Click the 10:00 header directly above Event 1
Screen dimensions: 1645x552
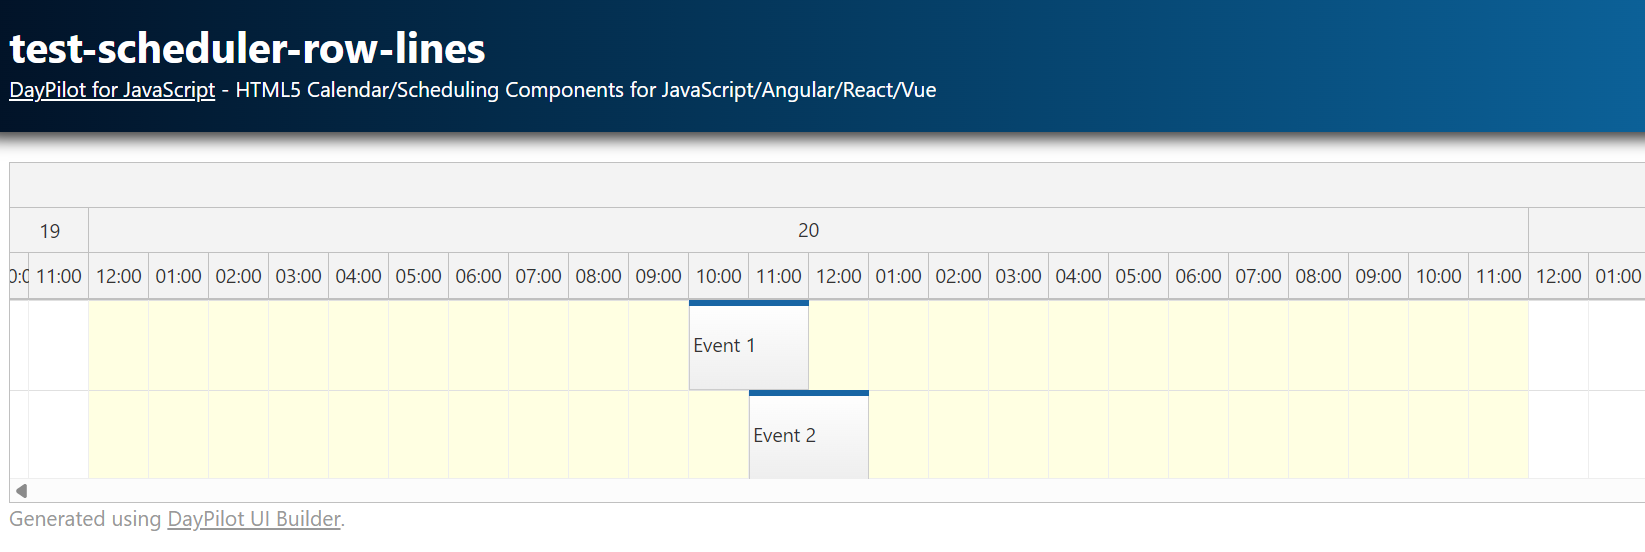click(x=718, y=277)
